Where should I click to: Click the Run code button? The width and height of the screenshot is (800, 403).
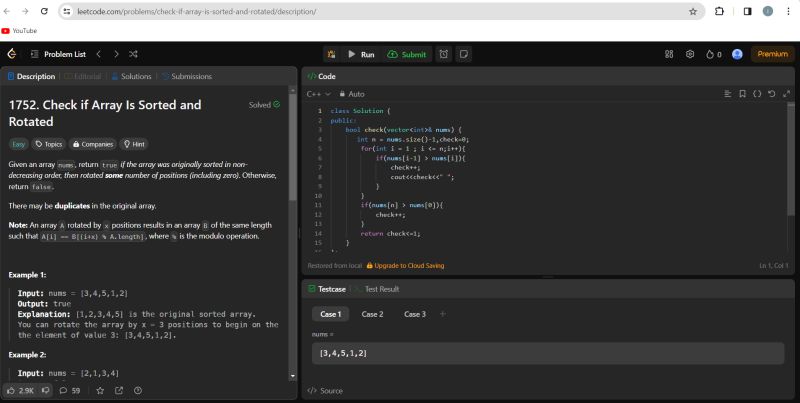(x=360, y=54)
